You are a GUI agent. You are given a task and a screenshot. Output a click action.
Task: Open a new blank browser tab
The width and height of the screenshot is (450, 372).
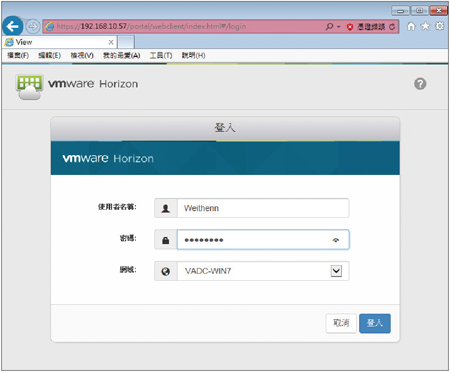[126, 42]
